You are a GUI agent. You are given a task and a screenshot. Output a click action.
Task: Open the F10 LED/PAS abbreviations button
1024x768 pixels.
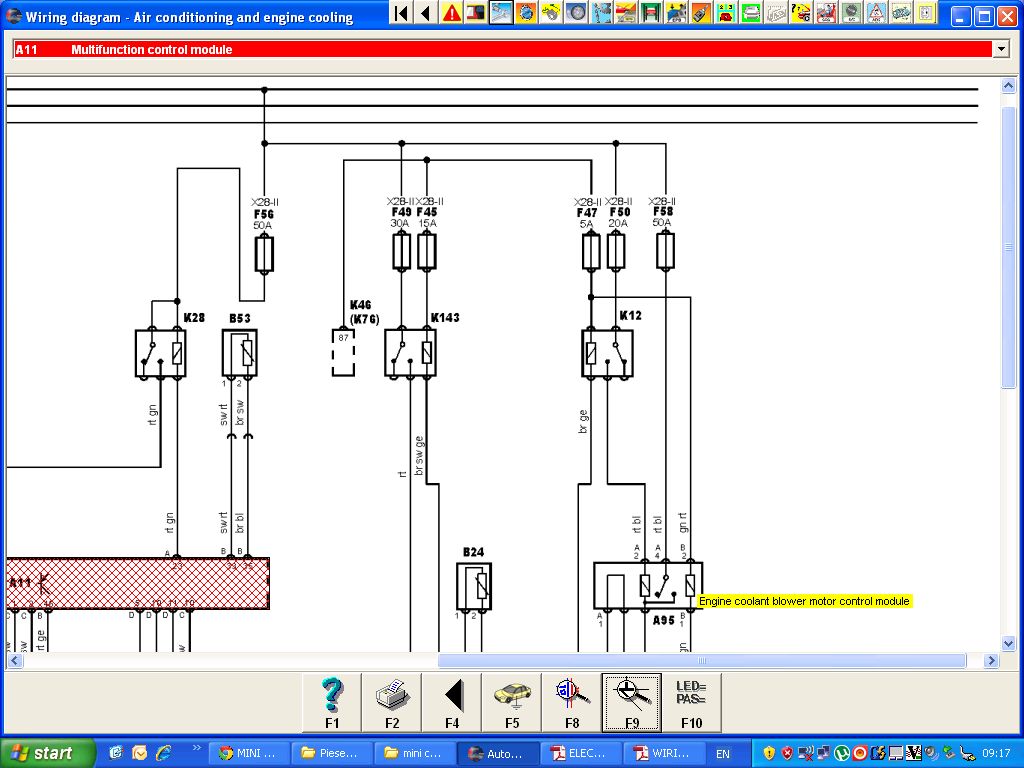(691, 702)
